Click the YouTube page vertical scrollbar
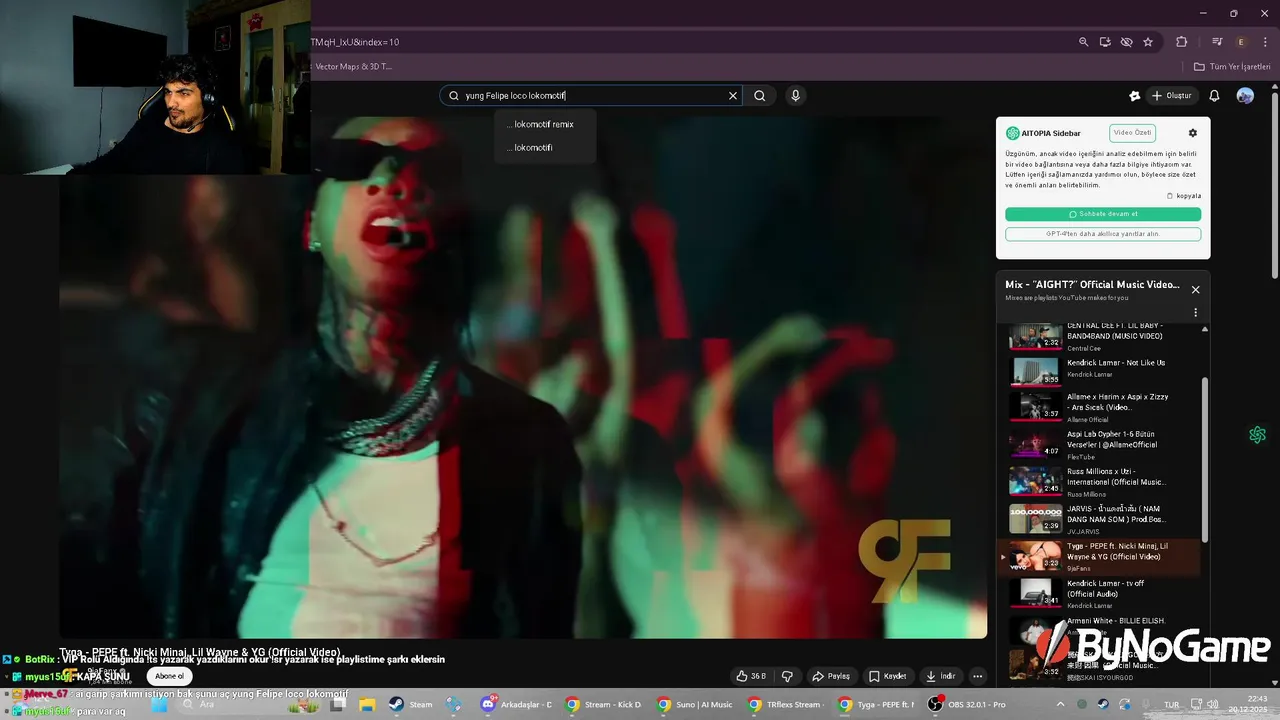 [1275, 185]
